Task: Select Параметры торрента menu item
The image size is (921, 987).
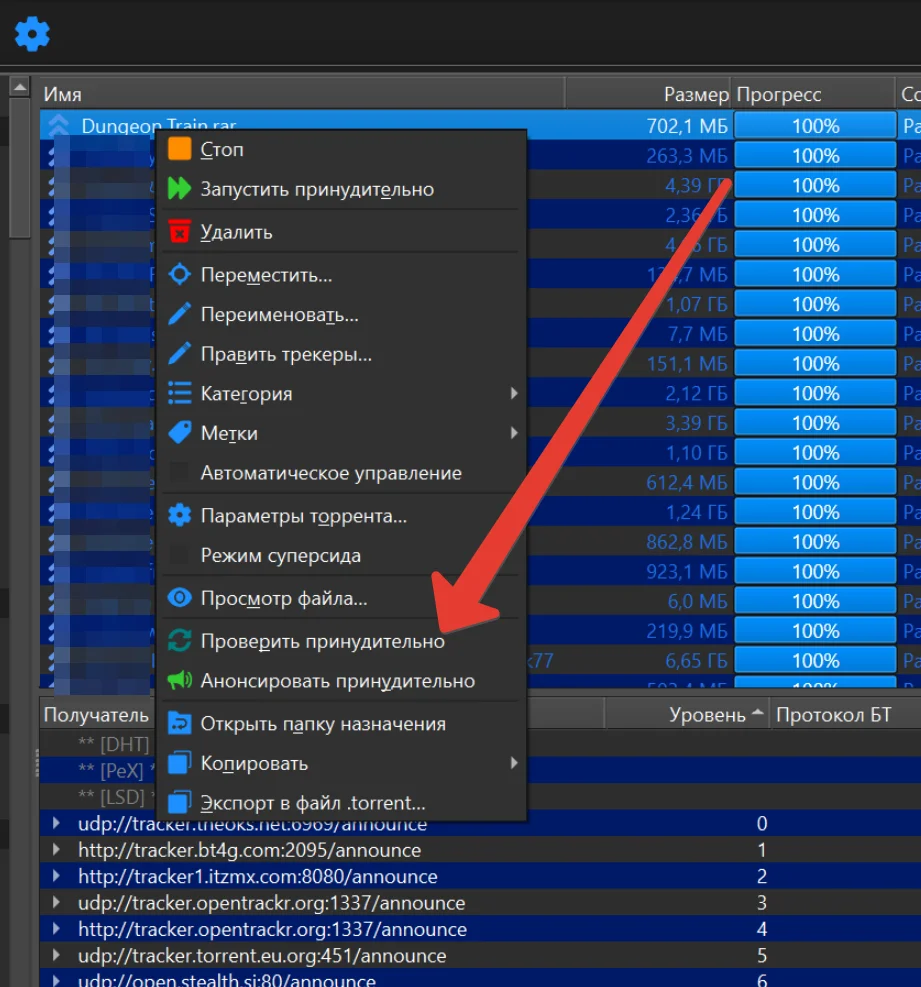Action: point(303,517)
